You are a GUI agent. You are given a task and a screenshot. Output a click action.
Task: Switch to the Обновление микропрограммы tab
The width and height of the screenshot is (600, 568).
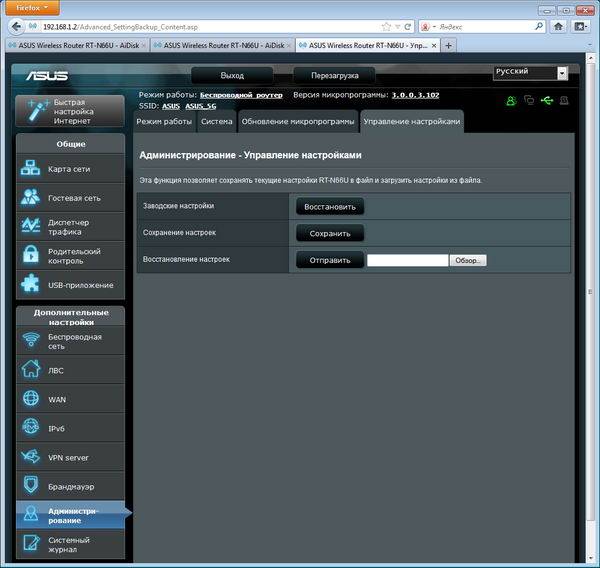pos(297,121)
